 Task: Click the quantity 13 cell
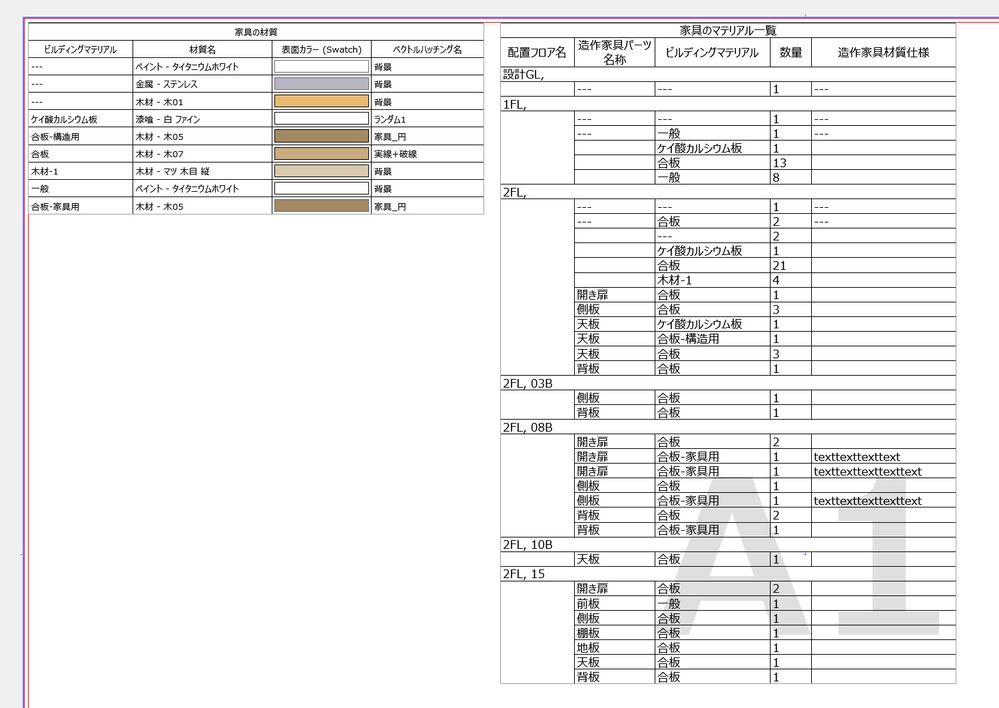[791, 163]
